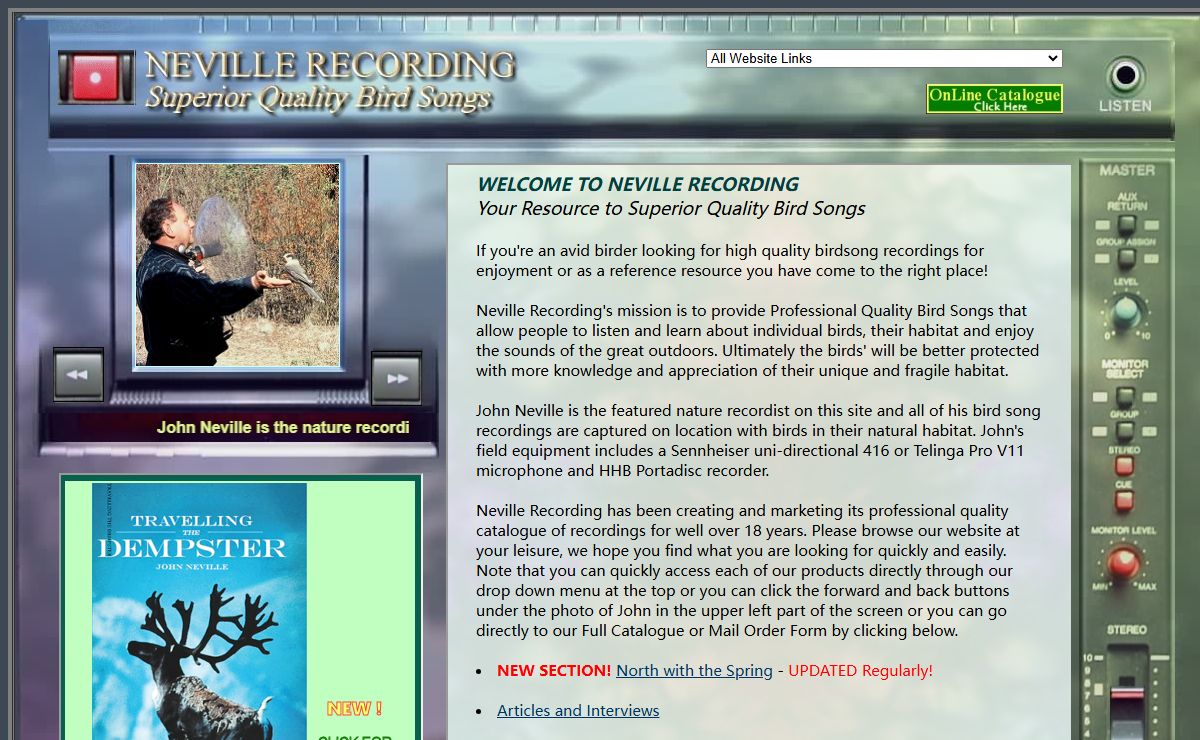Screen dimensions: 1200x740
Task: Click the OnLine Catalogue button
Action: [994, 98]
